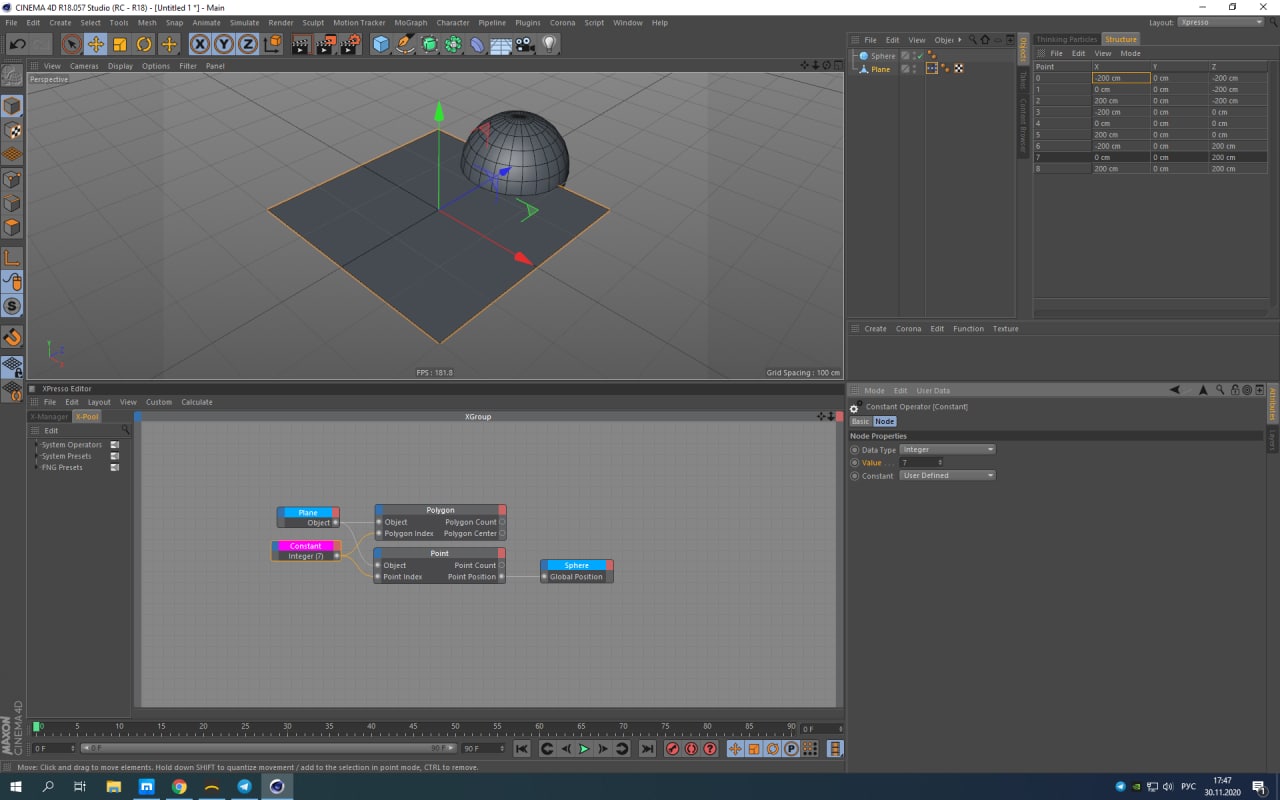The image size is (1280, 800).
Task: Switch to the Thinking Particles tab
Action: [x=1067, y=39]
